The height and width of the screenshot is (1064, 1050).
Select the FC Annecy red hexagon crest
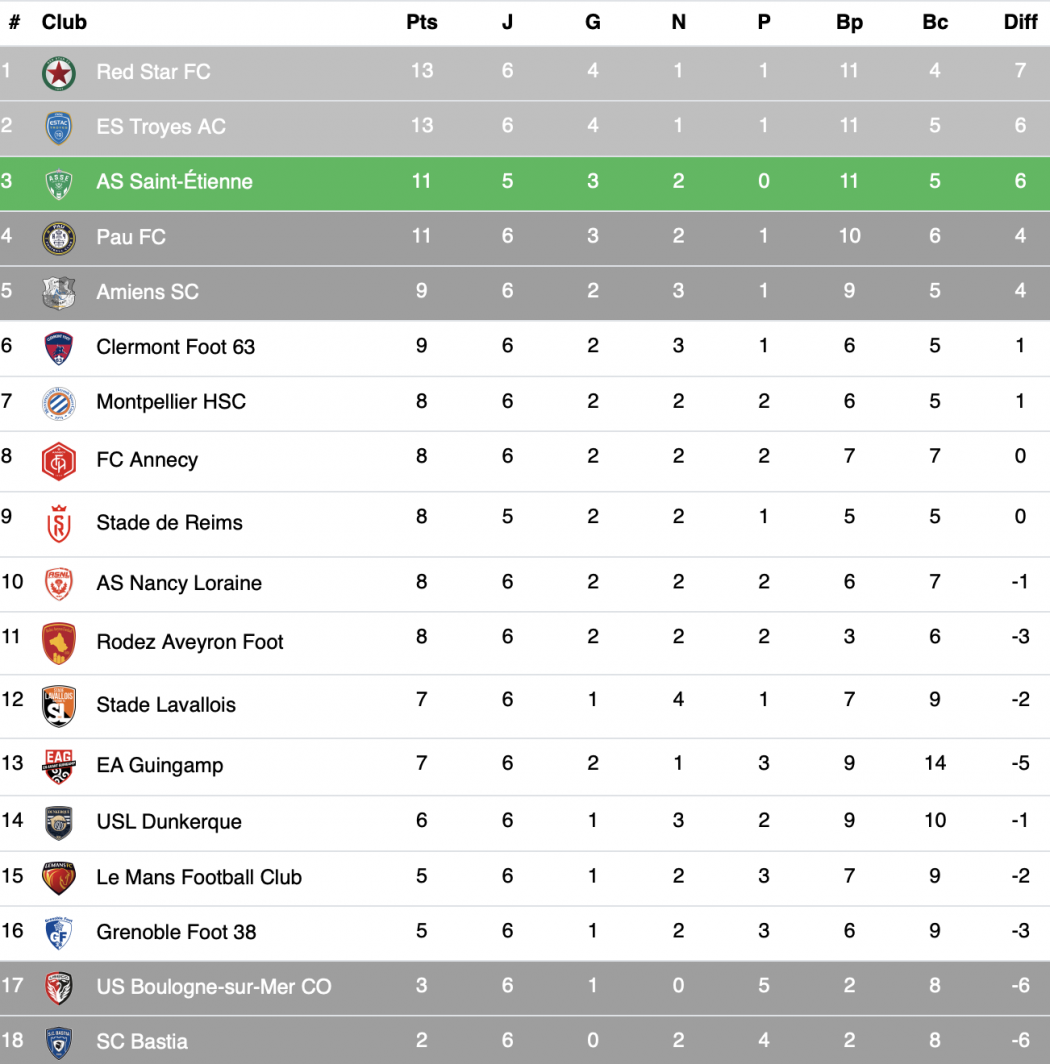pyautogui.click(x=58, y=461)
